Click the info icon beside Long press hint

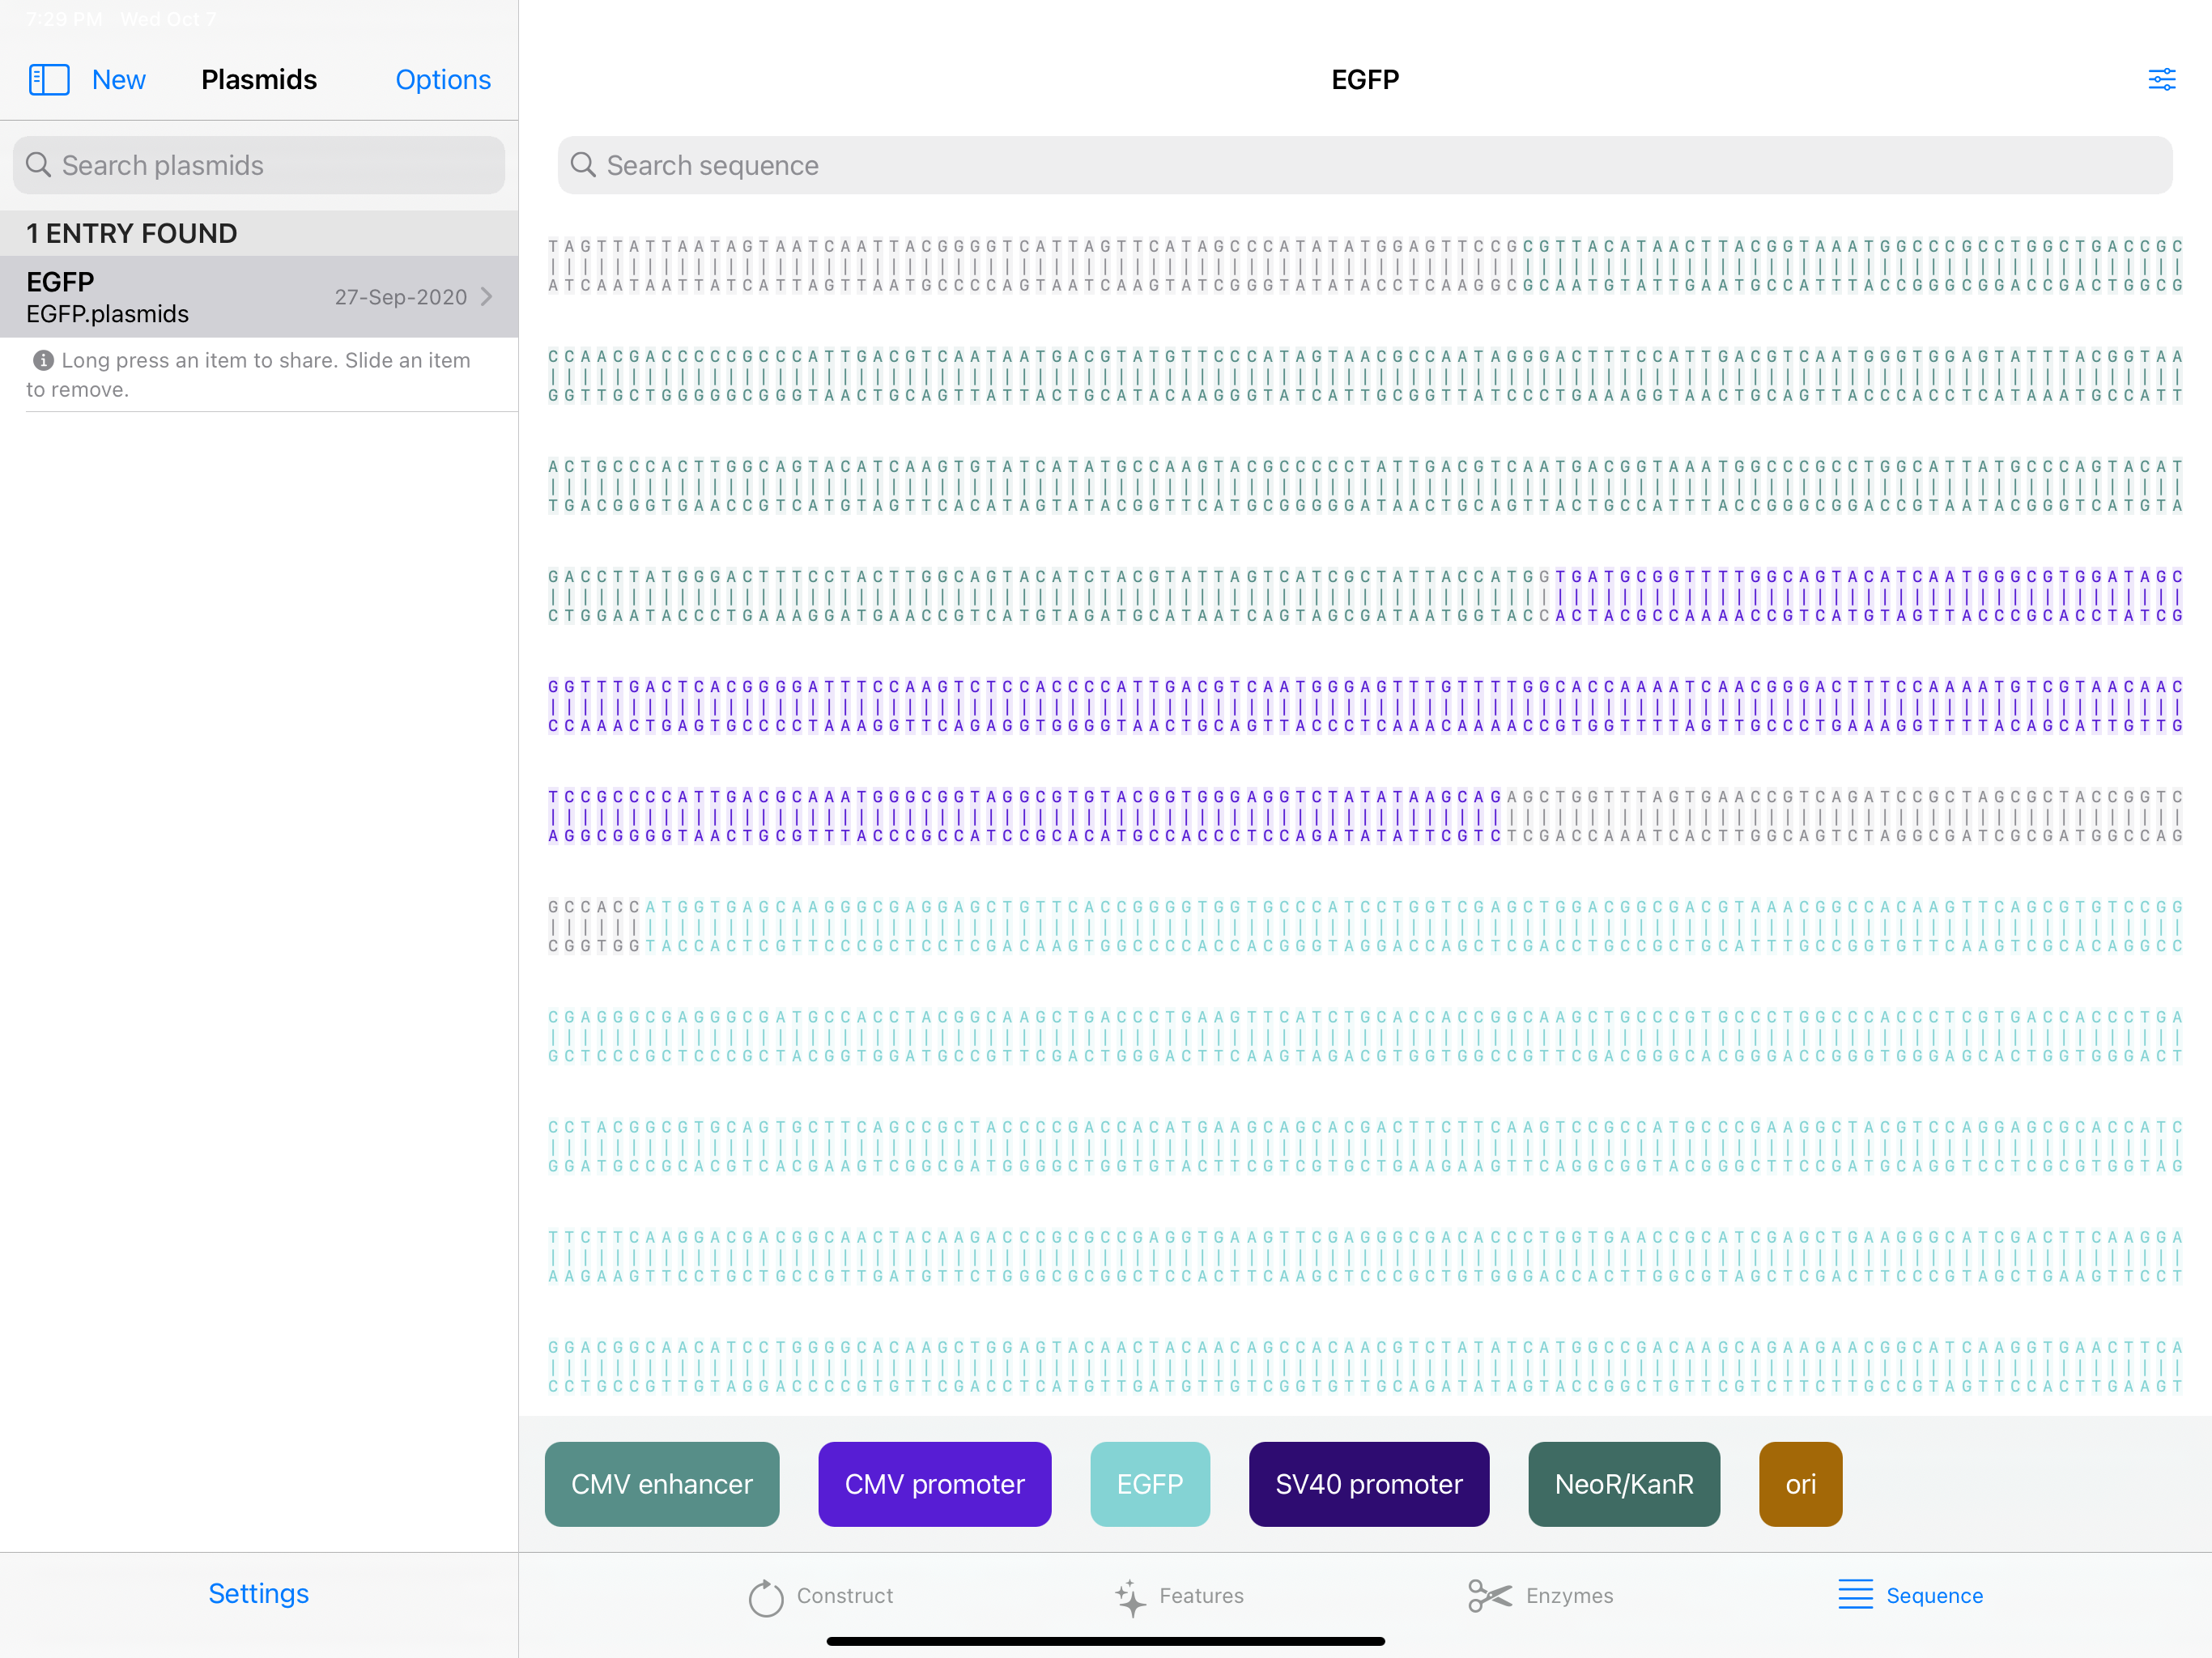click(x=43, y=360)
